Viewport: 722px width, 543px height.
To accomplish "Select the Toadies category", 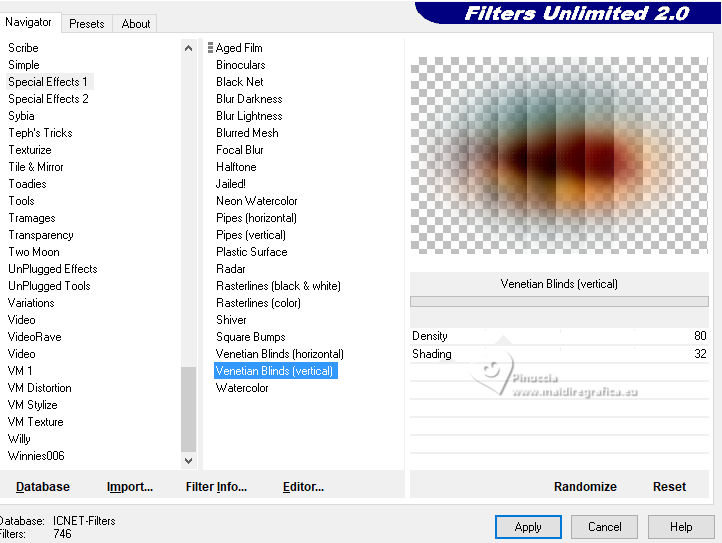I will pyautogui.click(x=27, y=184).
